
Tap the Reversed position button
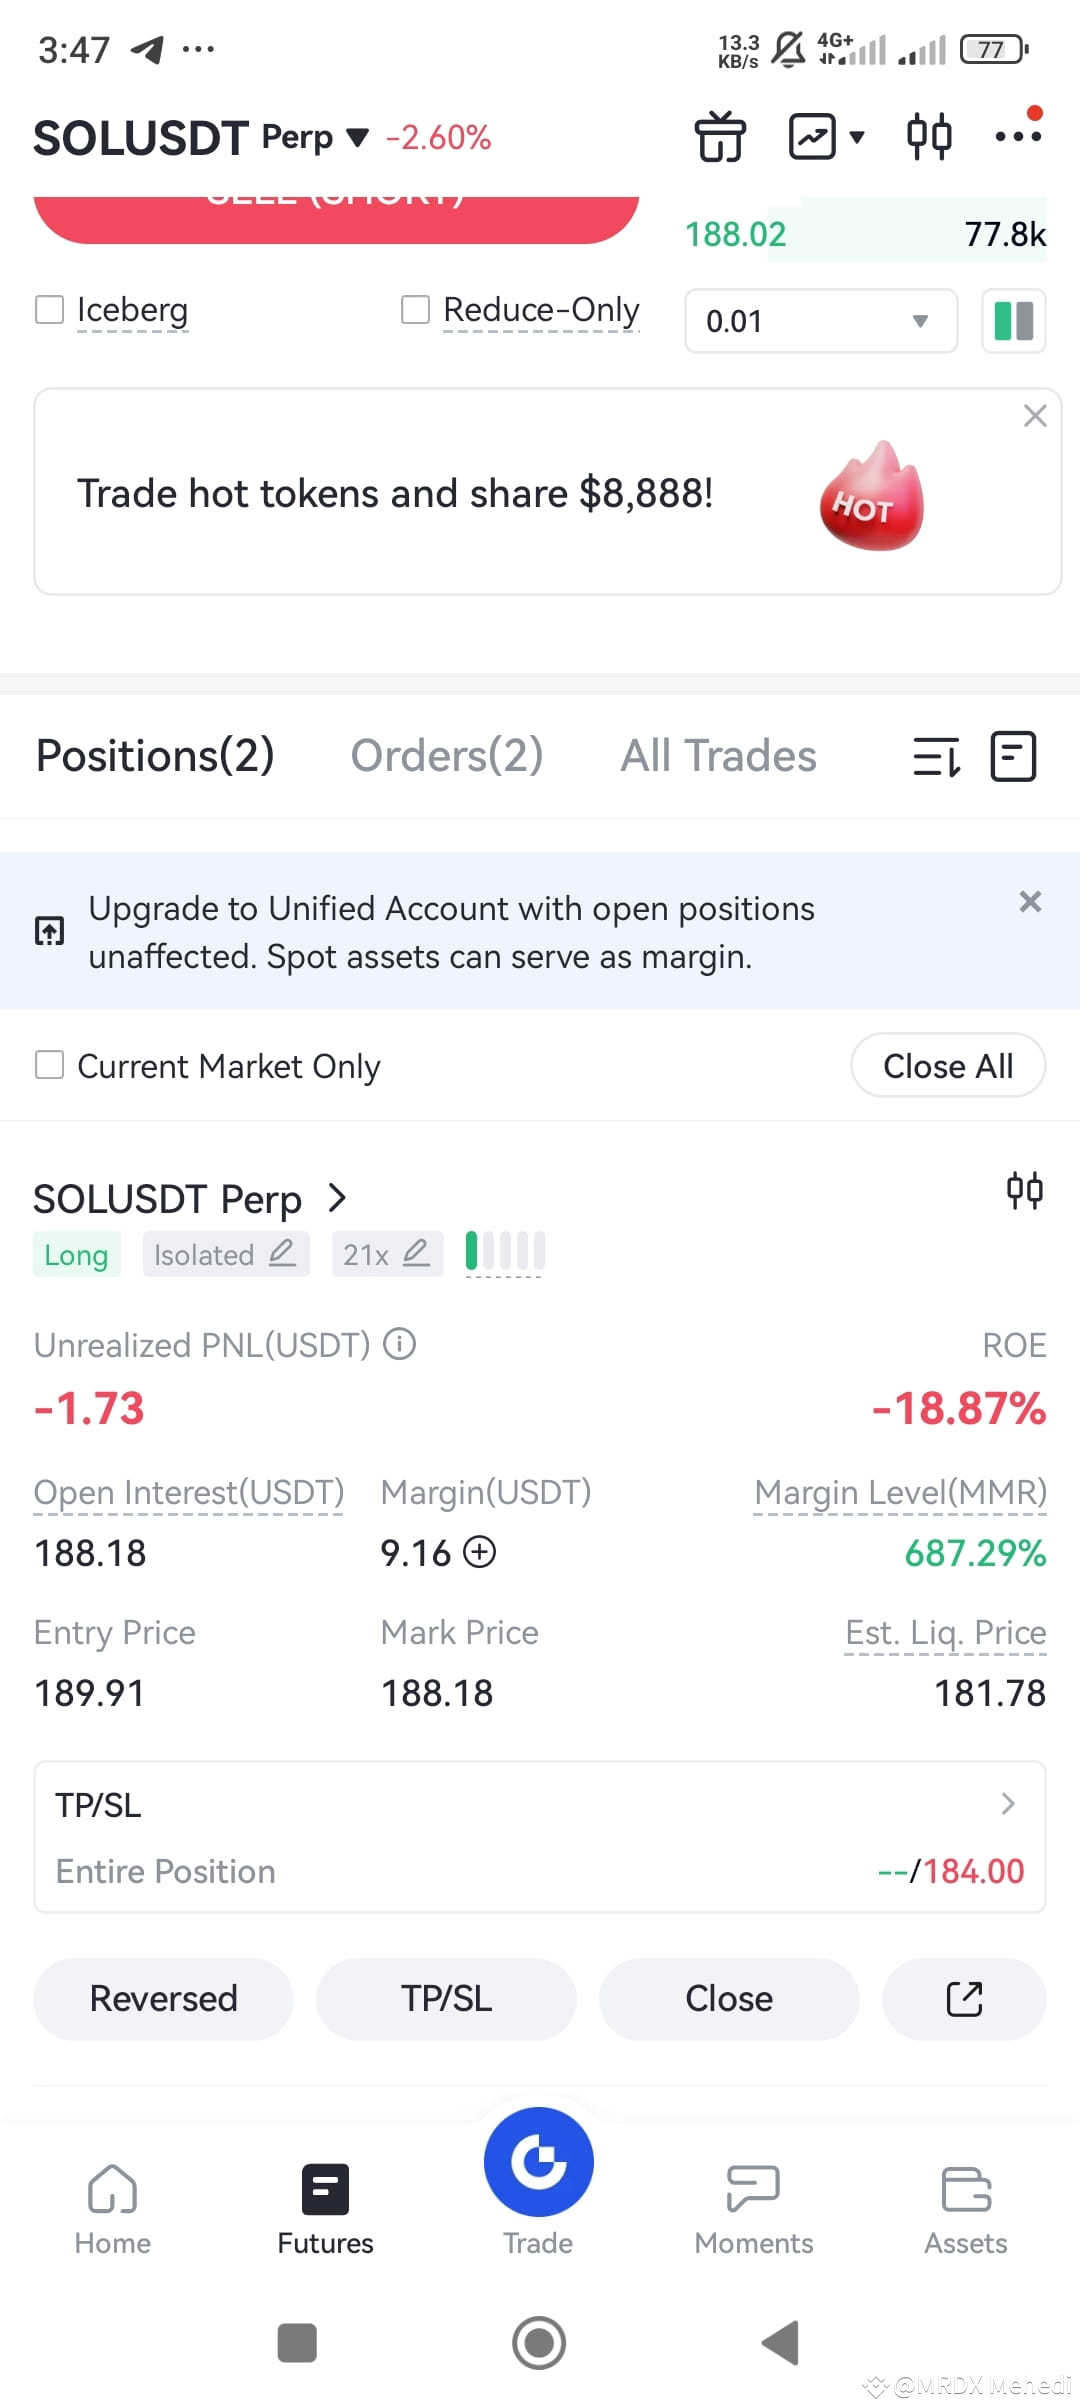pyautogui.click(x=163, y=1999)
